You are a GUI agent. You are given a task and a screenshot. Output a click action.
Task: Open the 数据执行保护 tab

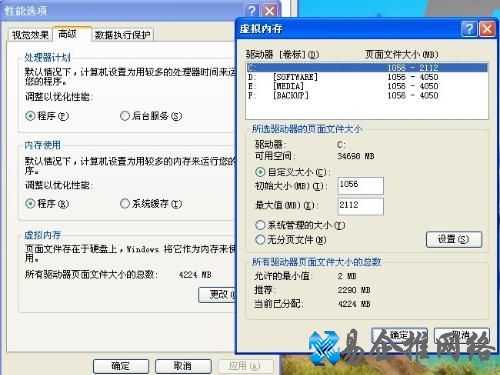tap(122, 35)
